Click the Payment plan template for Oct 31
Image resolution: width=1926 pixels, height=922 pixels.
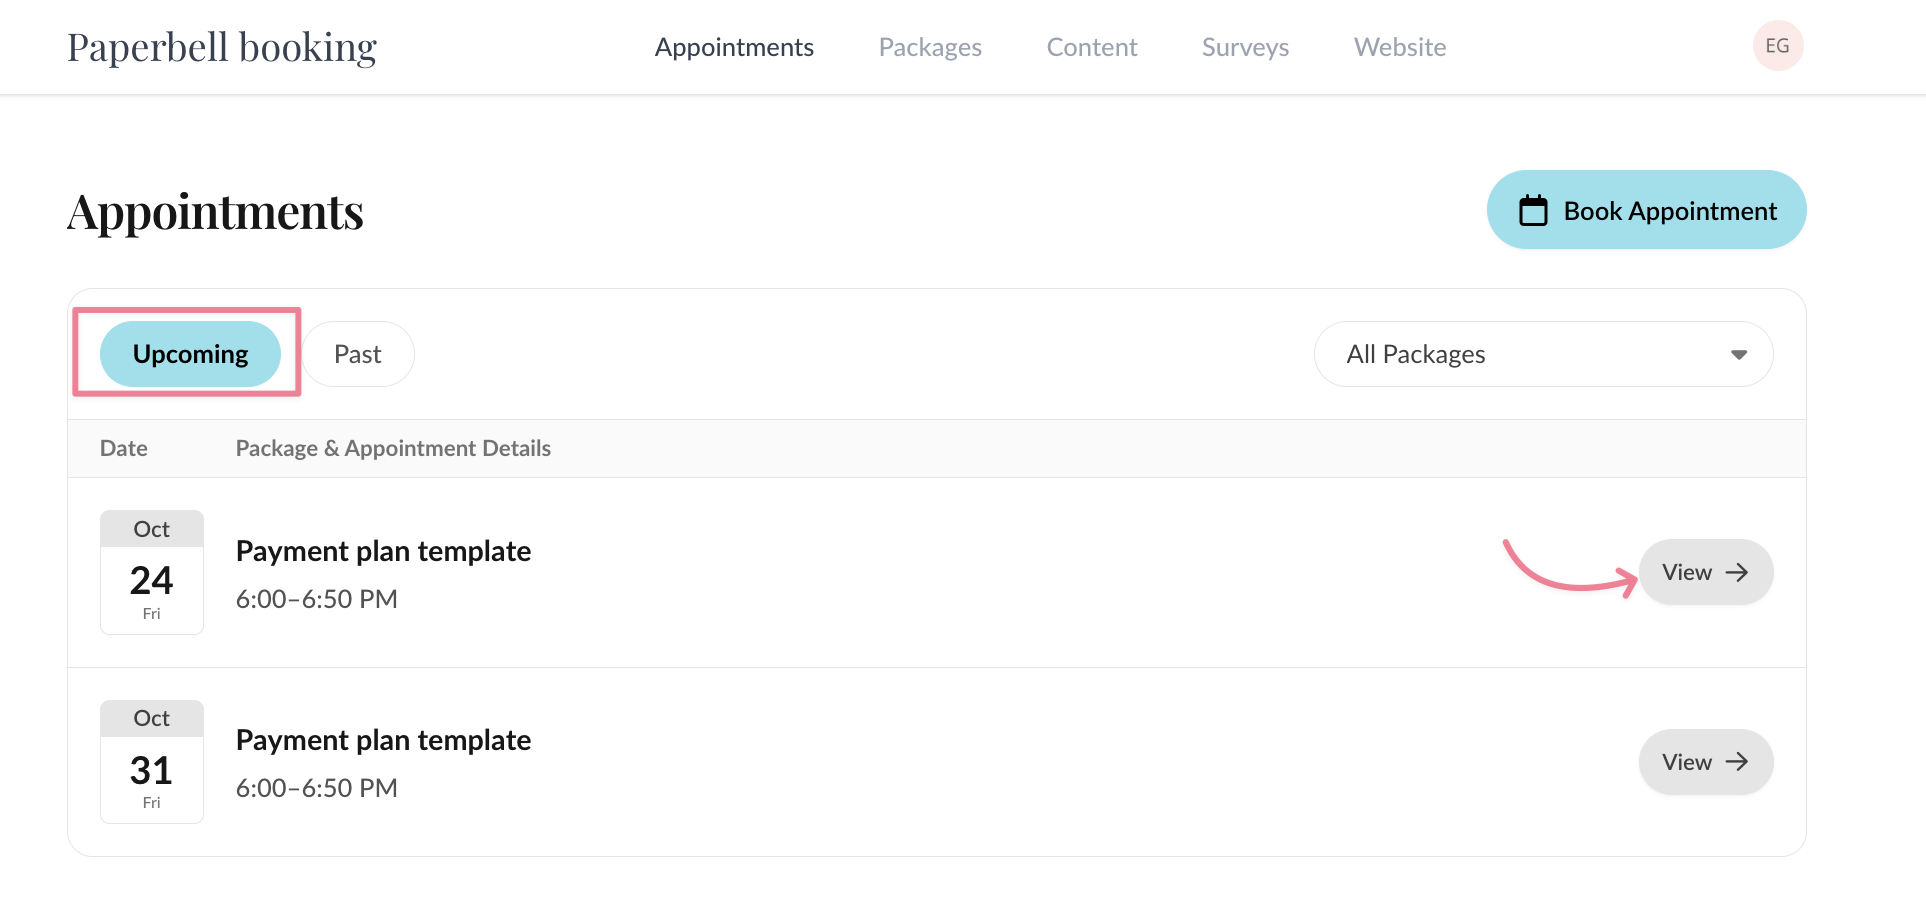click(383, 741)
